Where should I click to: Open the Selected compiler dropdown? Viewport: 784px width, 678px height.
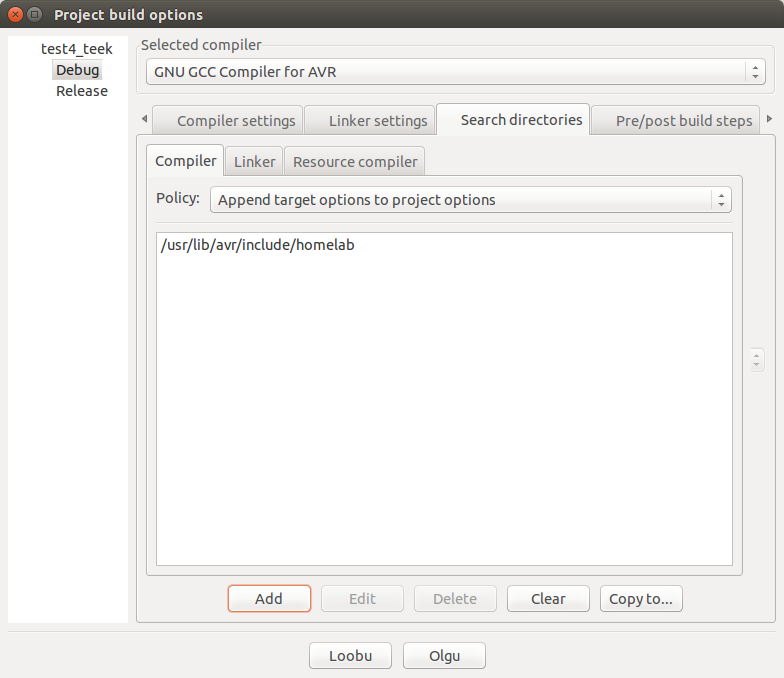(x=455, y=72)
